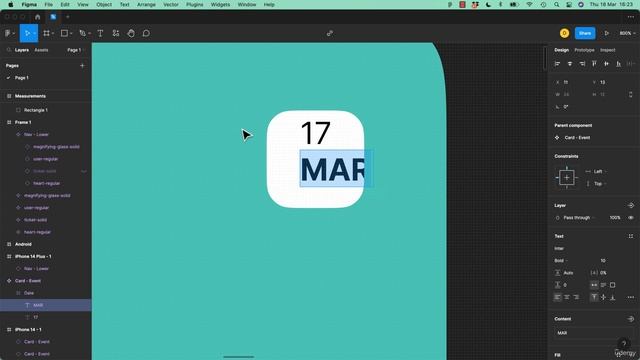This screenshot has width=640, height=360.
Task: Click the layer opacity 100% field
Action: (x=615, y=218)
